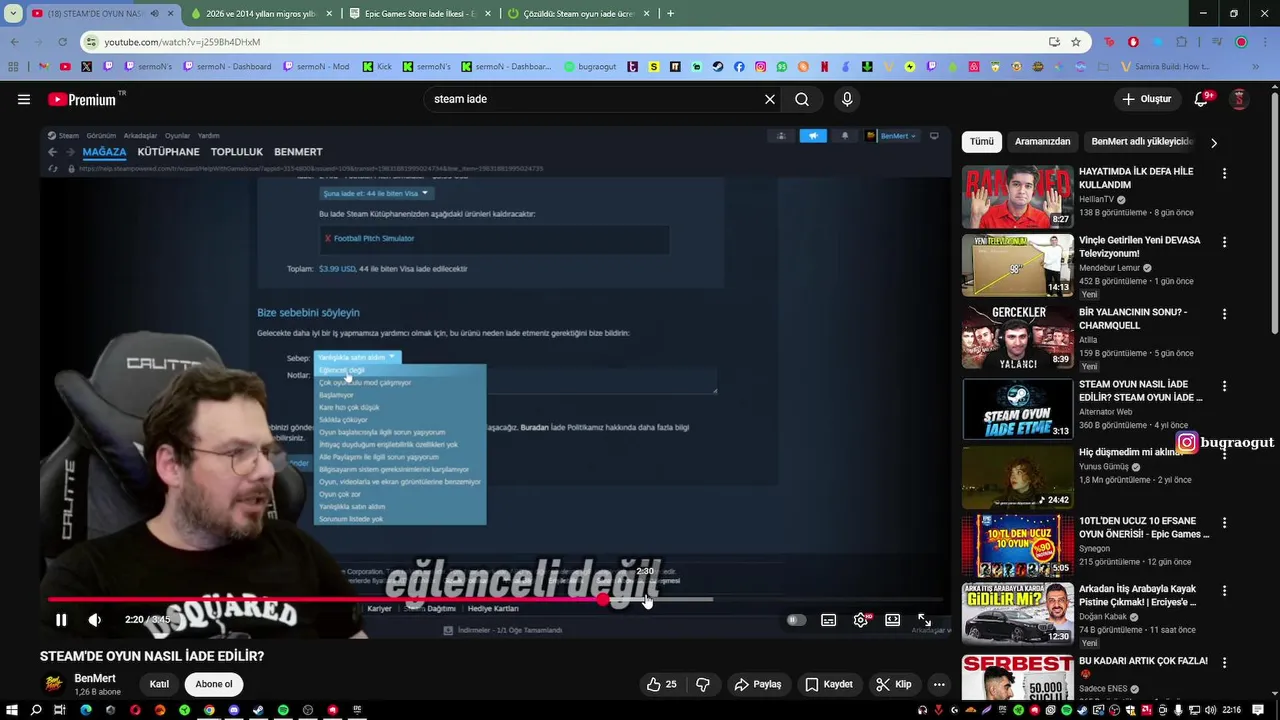Toggle the autoplay switch
Image resolution: width=1280 pixels, height=720 pixels.
(796, 620)
